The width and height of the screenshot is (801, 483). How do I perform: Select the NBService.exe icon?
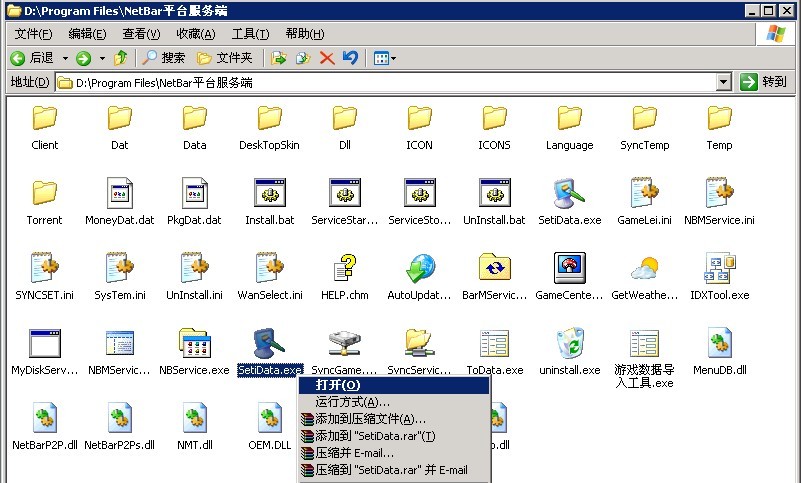[x=194, y=342]
